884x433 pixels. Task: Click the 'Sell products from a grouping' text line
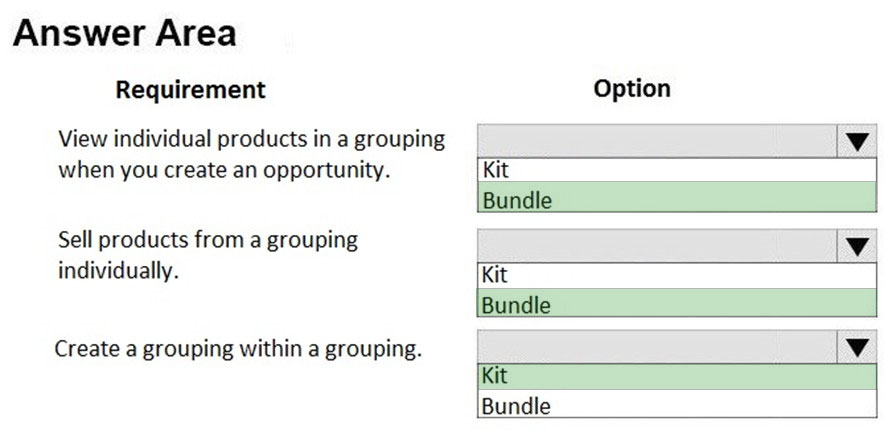[208, 240]
